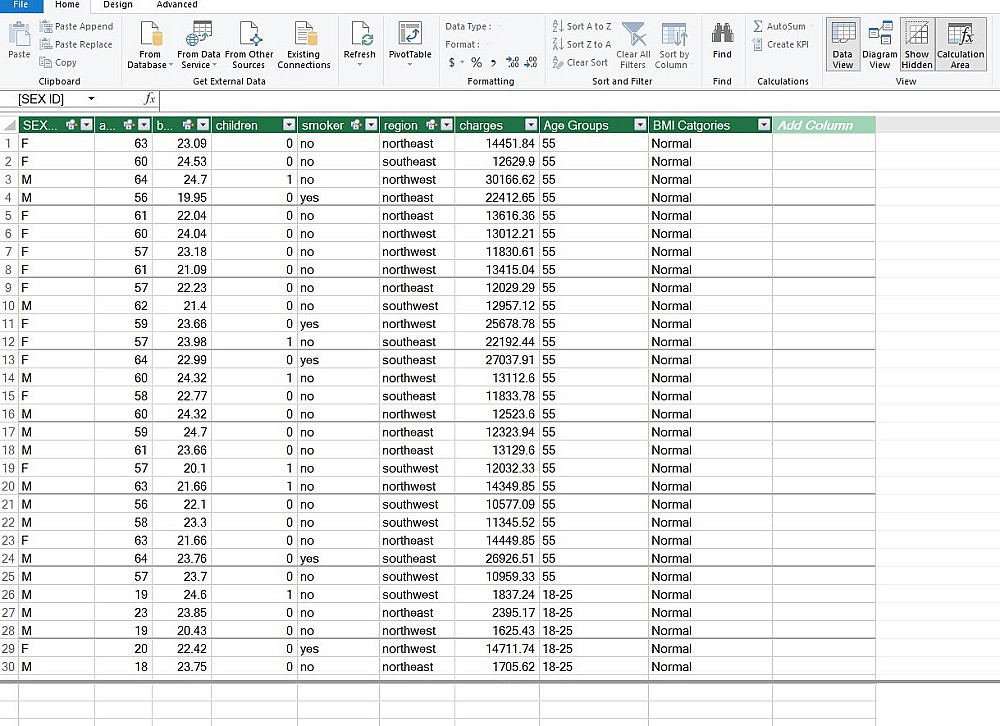
Task: Switch to the Home ribbon tab
Action: 67,5
